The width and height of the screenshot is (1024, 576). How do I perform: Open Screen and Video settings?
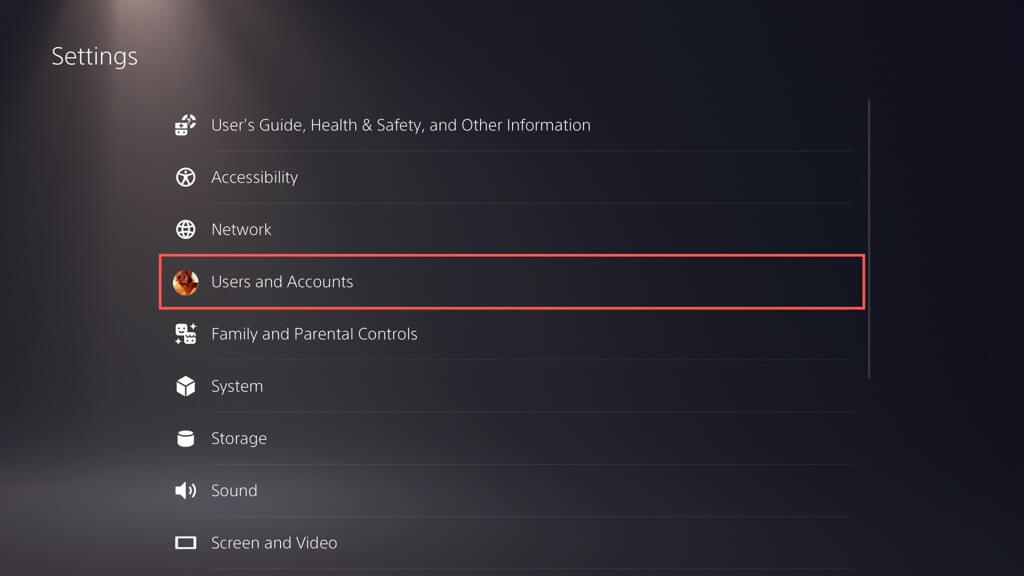(x=274, y=543)
